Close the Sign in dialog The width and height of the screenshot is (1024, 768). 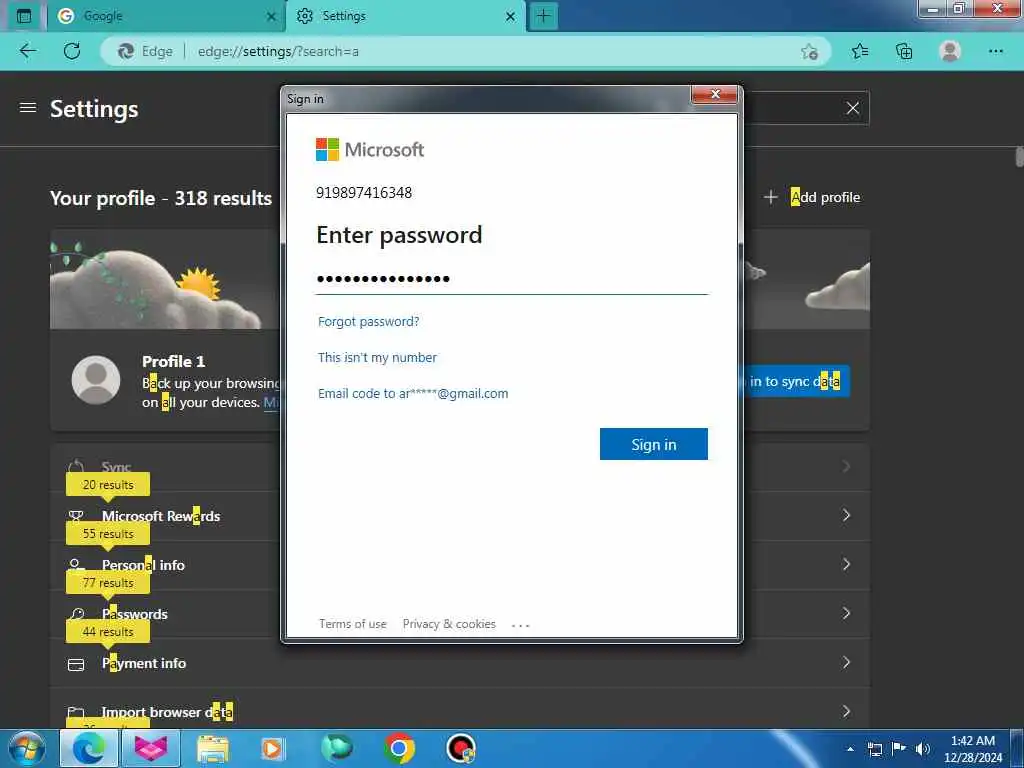coord(714,94)
